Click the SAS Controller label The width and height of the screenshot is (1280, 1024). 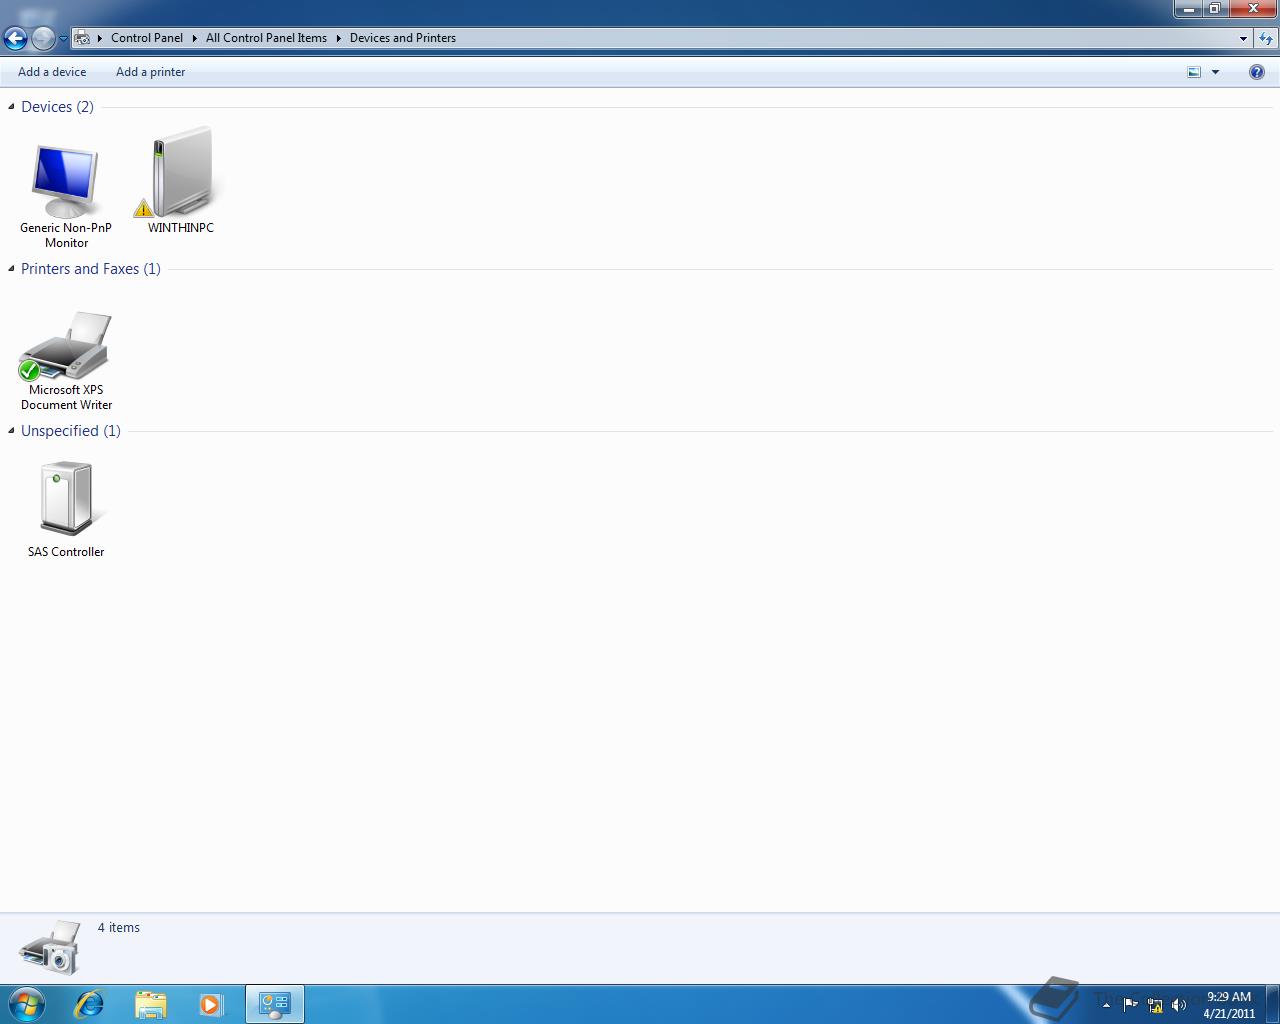tap(66, 552)
